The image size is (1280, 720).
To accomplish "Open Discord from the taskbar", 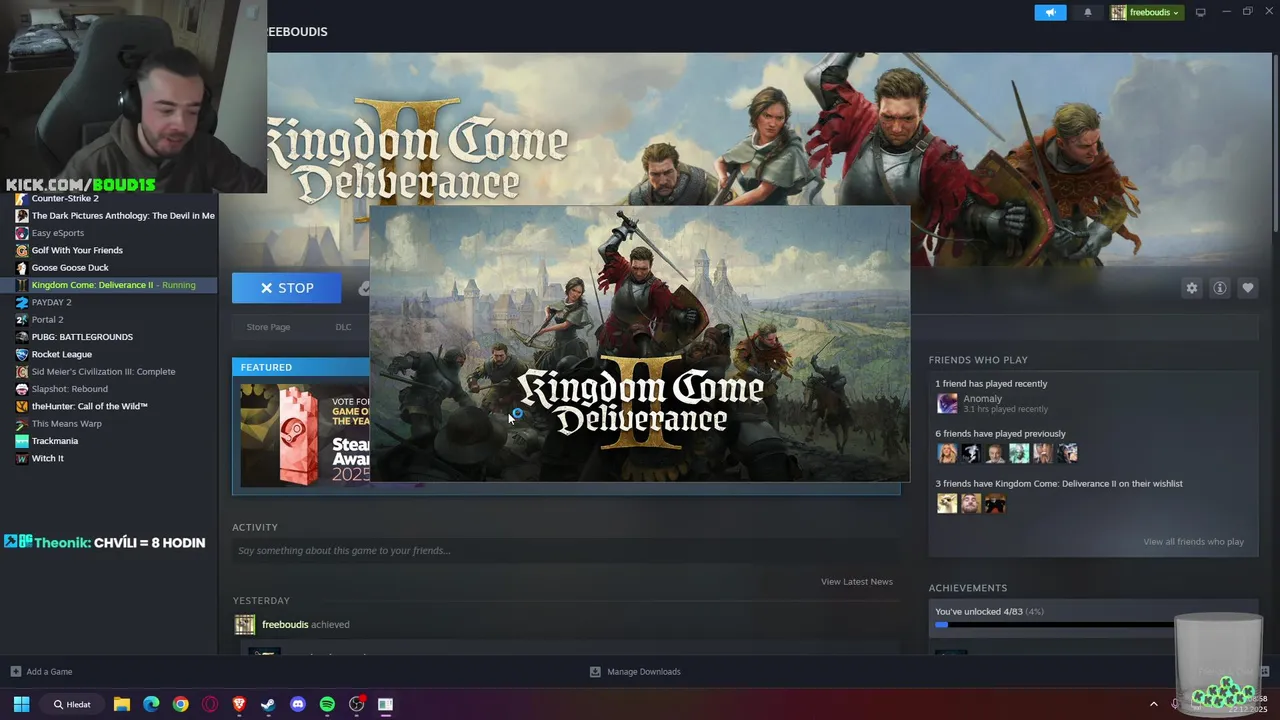I will (x=298, y=704).
